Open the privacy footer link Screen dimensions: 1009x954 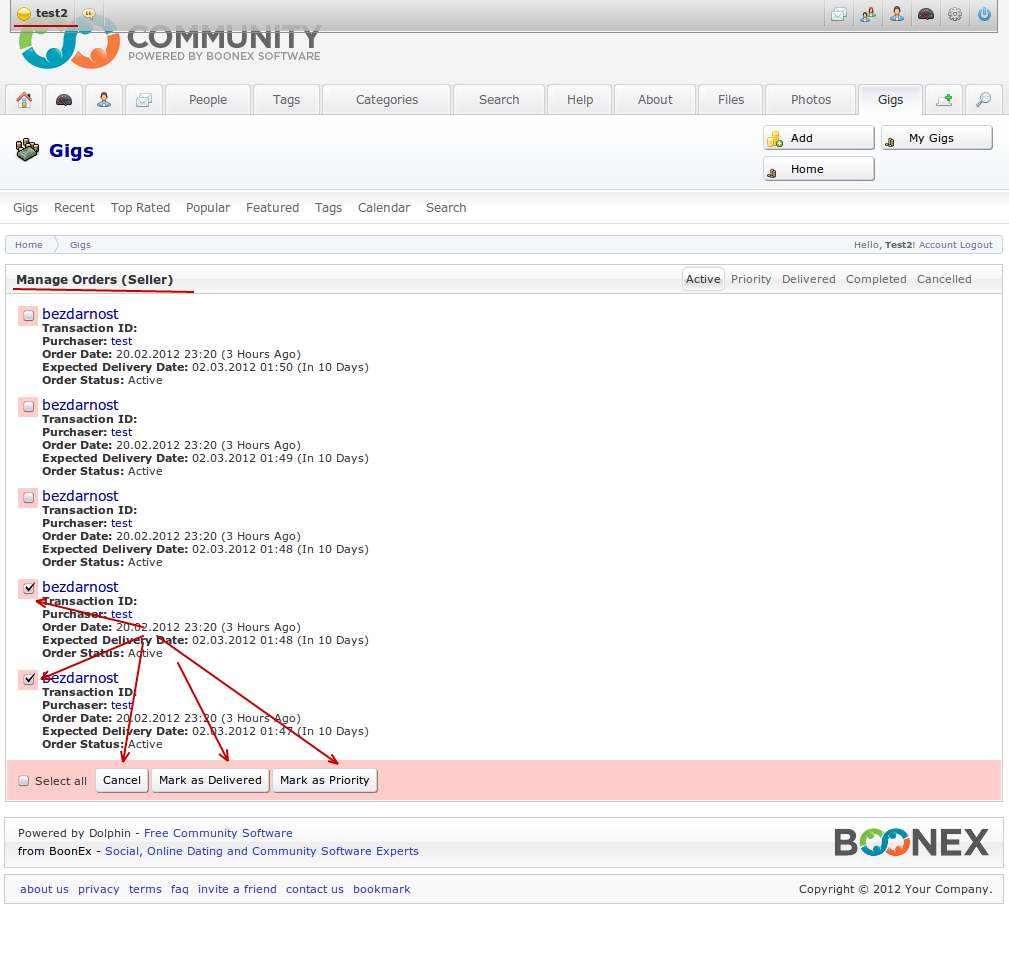[x=98, y=889]
